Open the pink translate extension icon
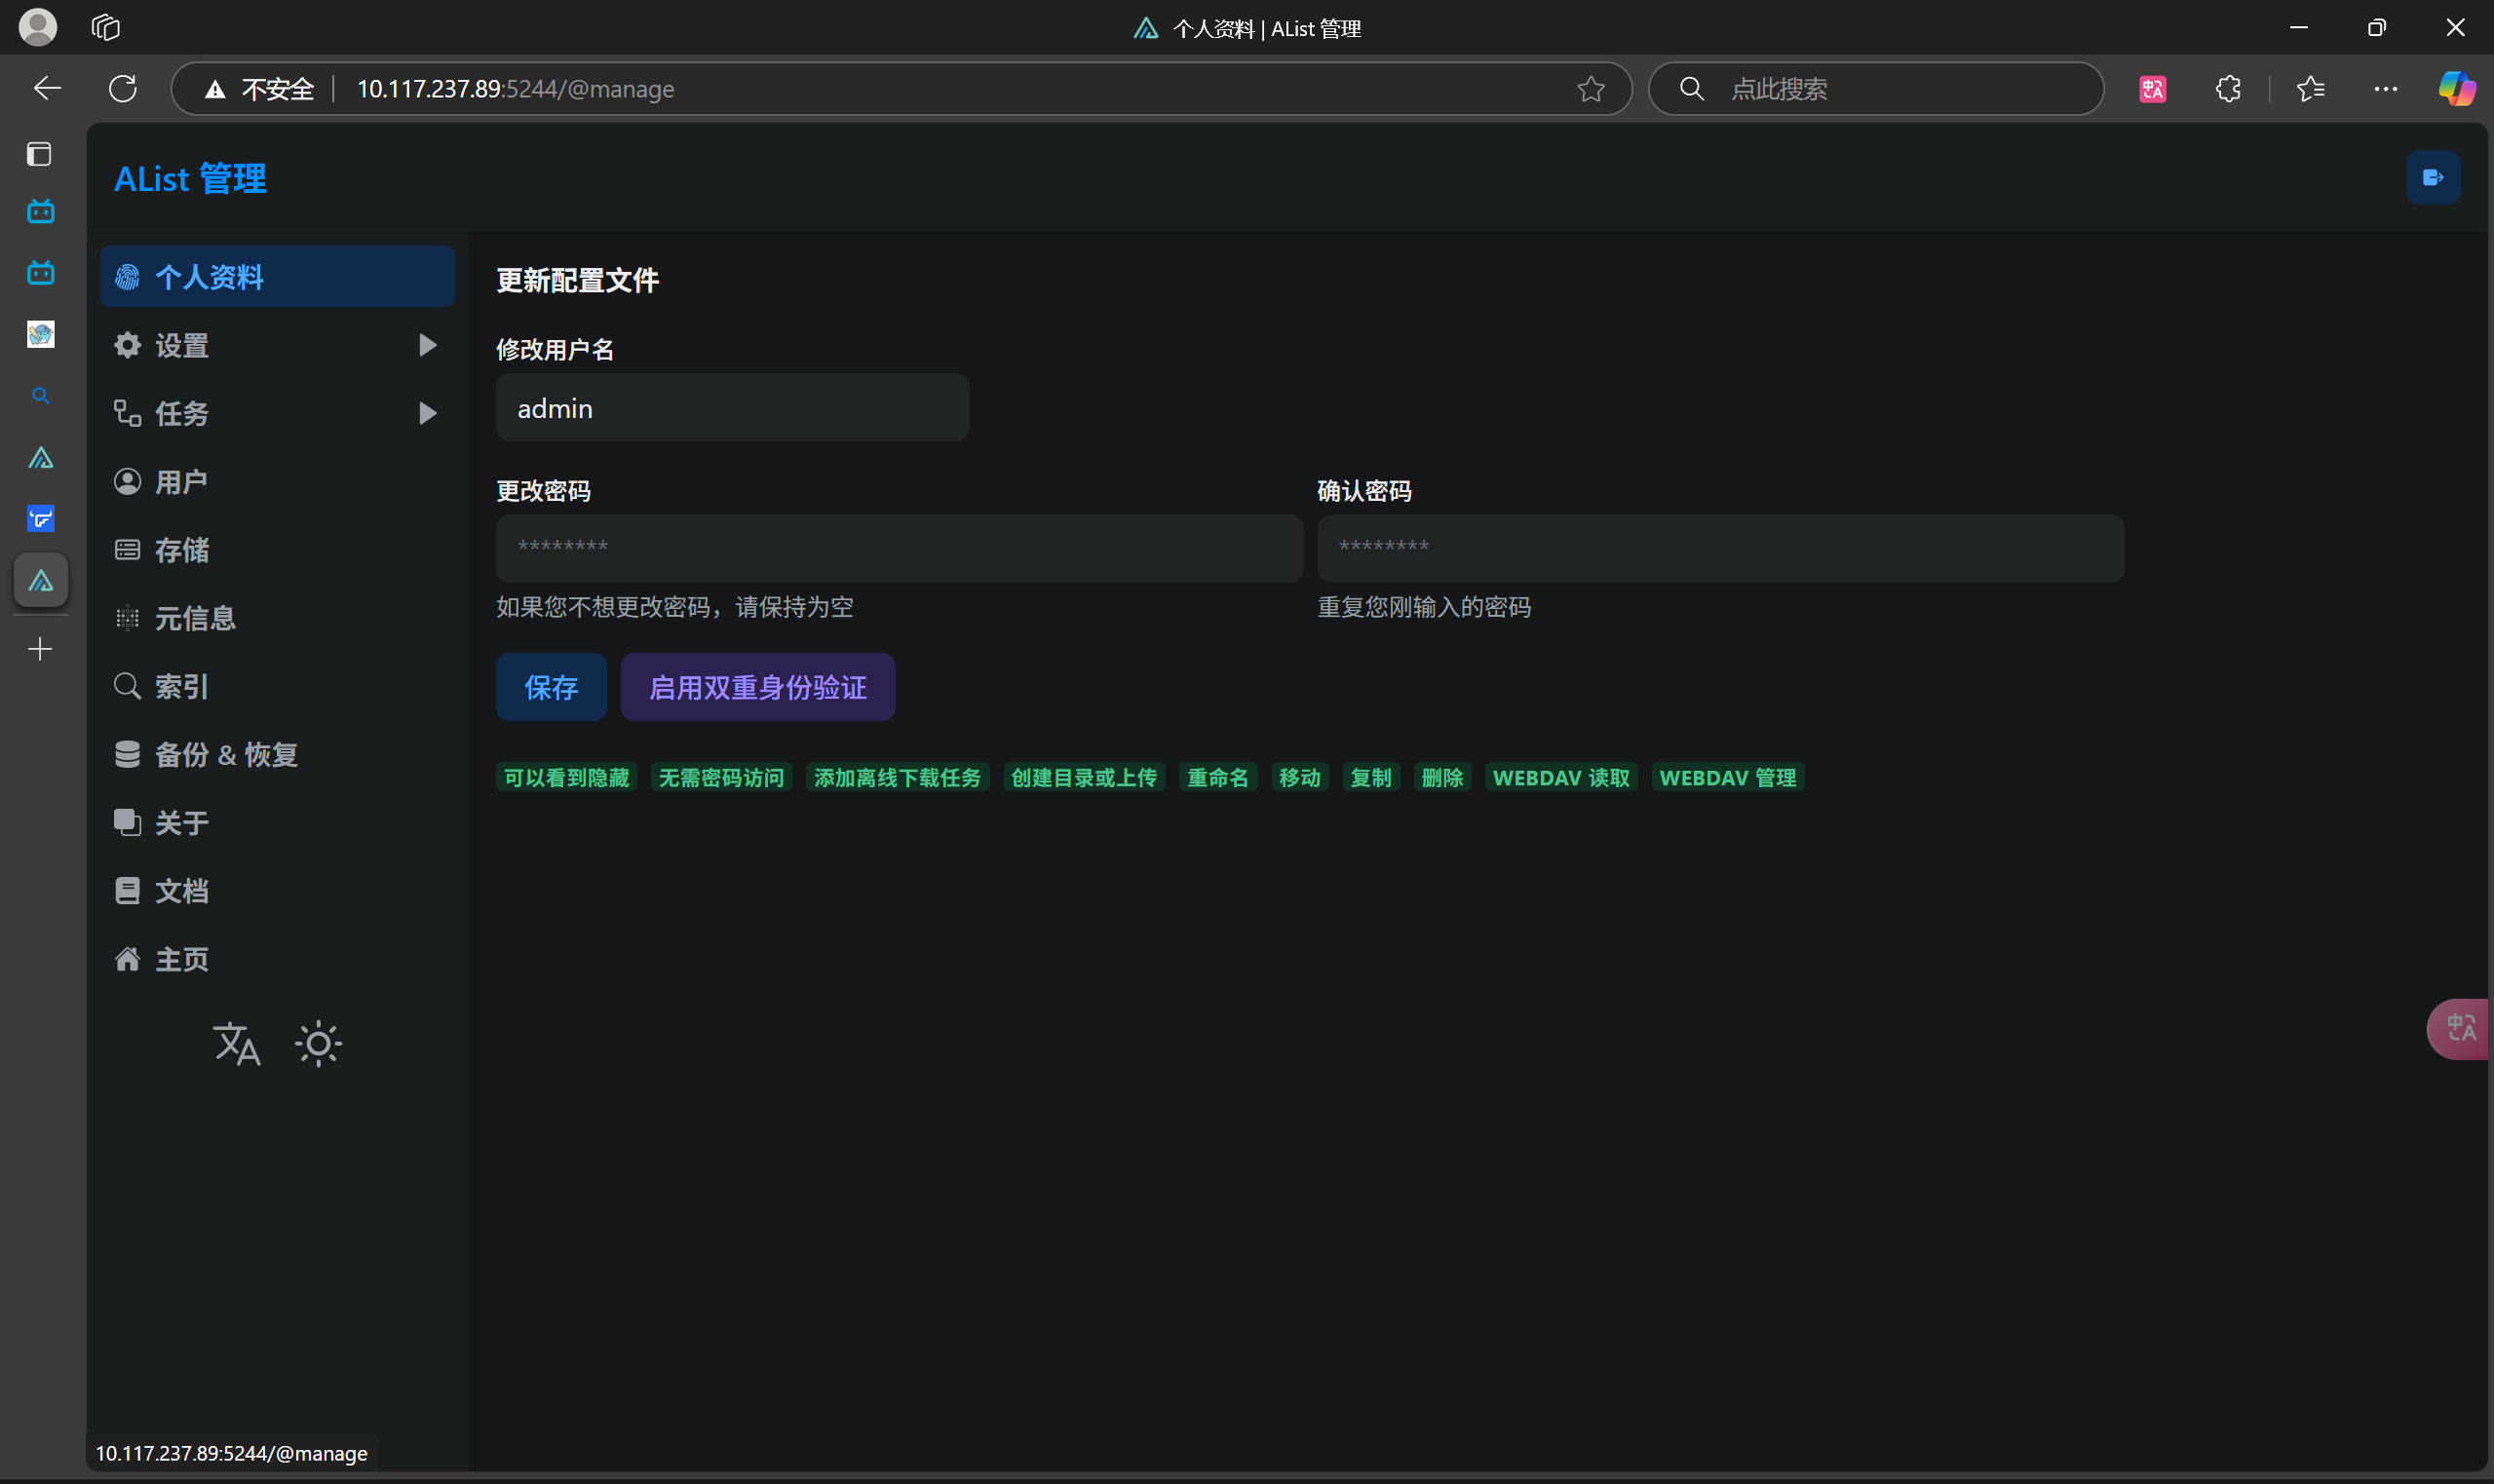The image size is (2494, 1484). tap(2152, 89)
